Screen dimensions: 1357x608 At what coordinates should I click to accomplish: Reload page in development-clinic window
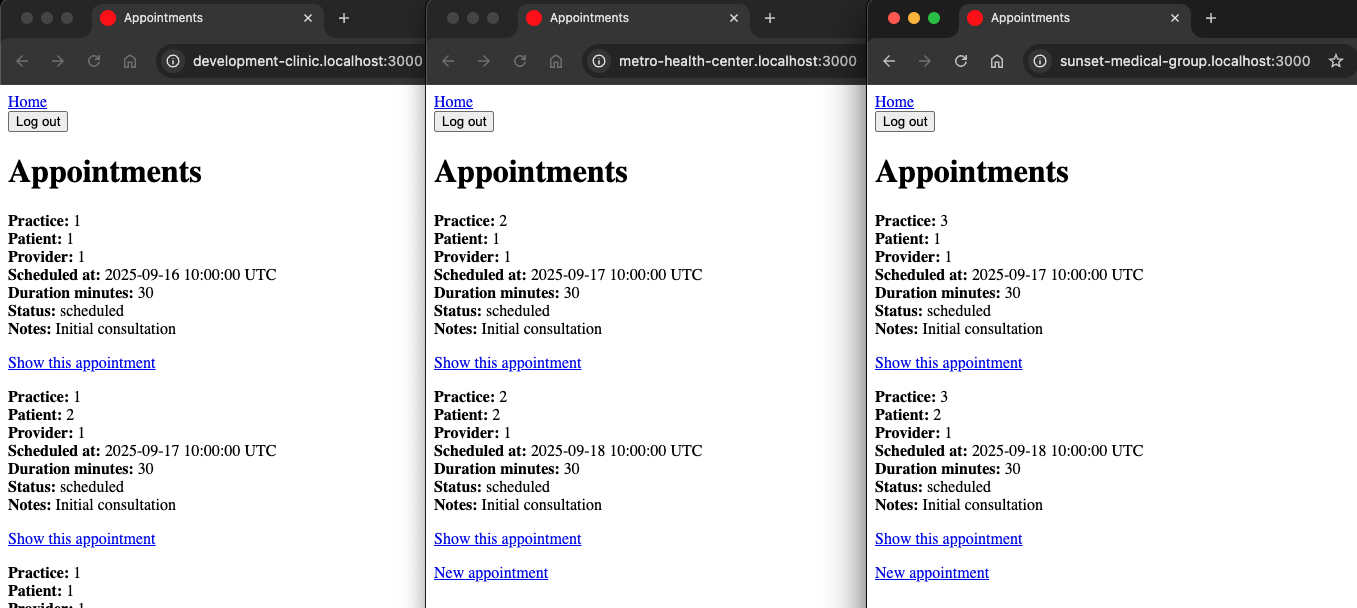click(94, 61)
